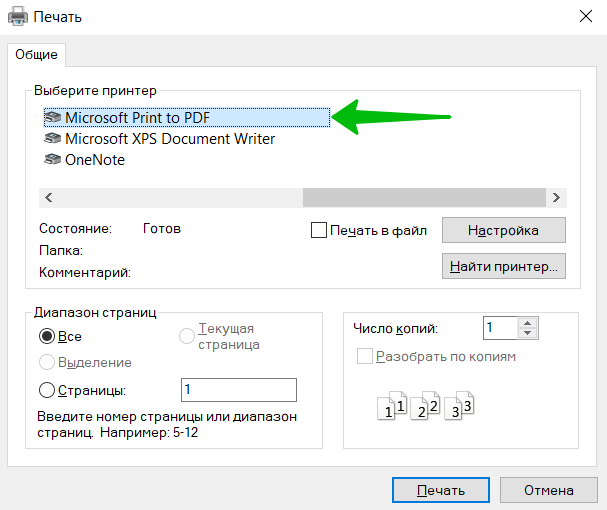Decrease the number of copies with the down arrow
The image size is (607, 510).
[x=527, y=333]
